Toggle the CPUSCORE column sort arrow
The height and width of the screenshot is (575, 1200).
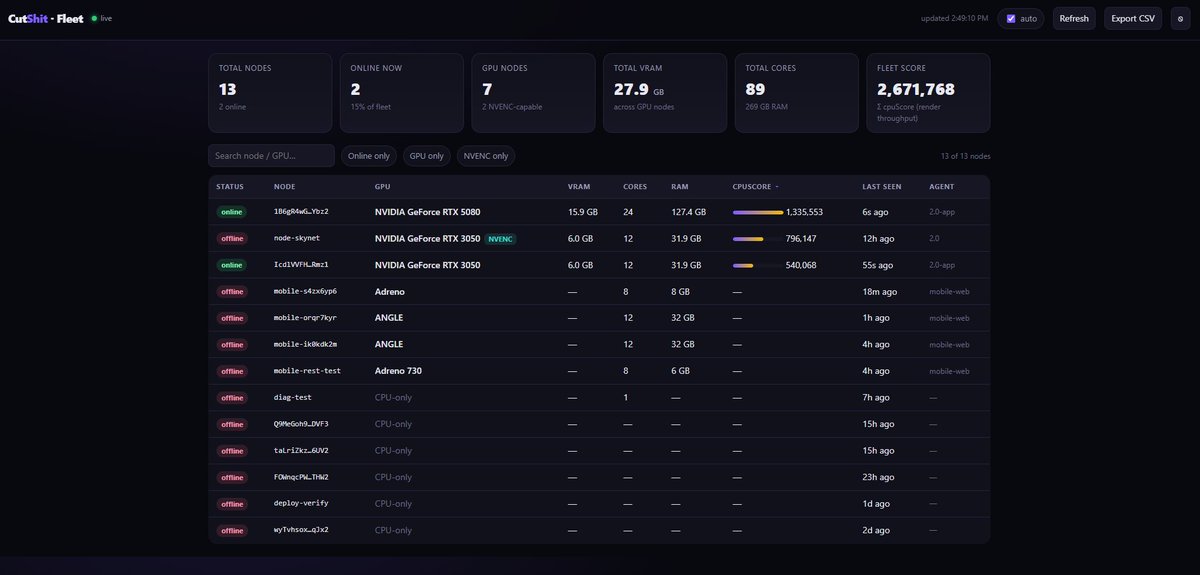(x=777, y=187)
